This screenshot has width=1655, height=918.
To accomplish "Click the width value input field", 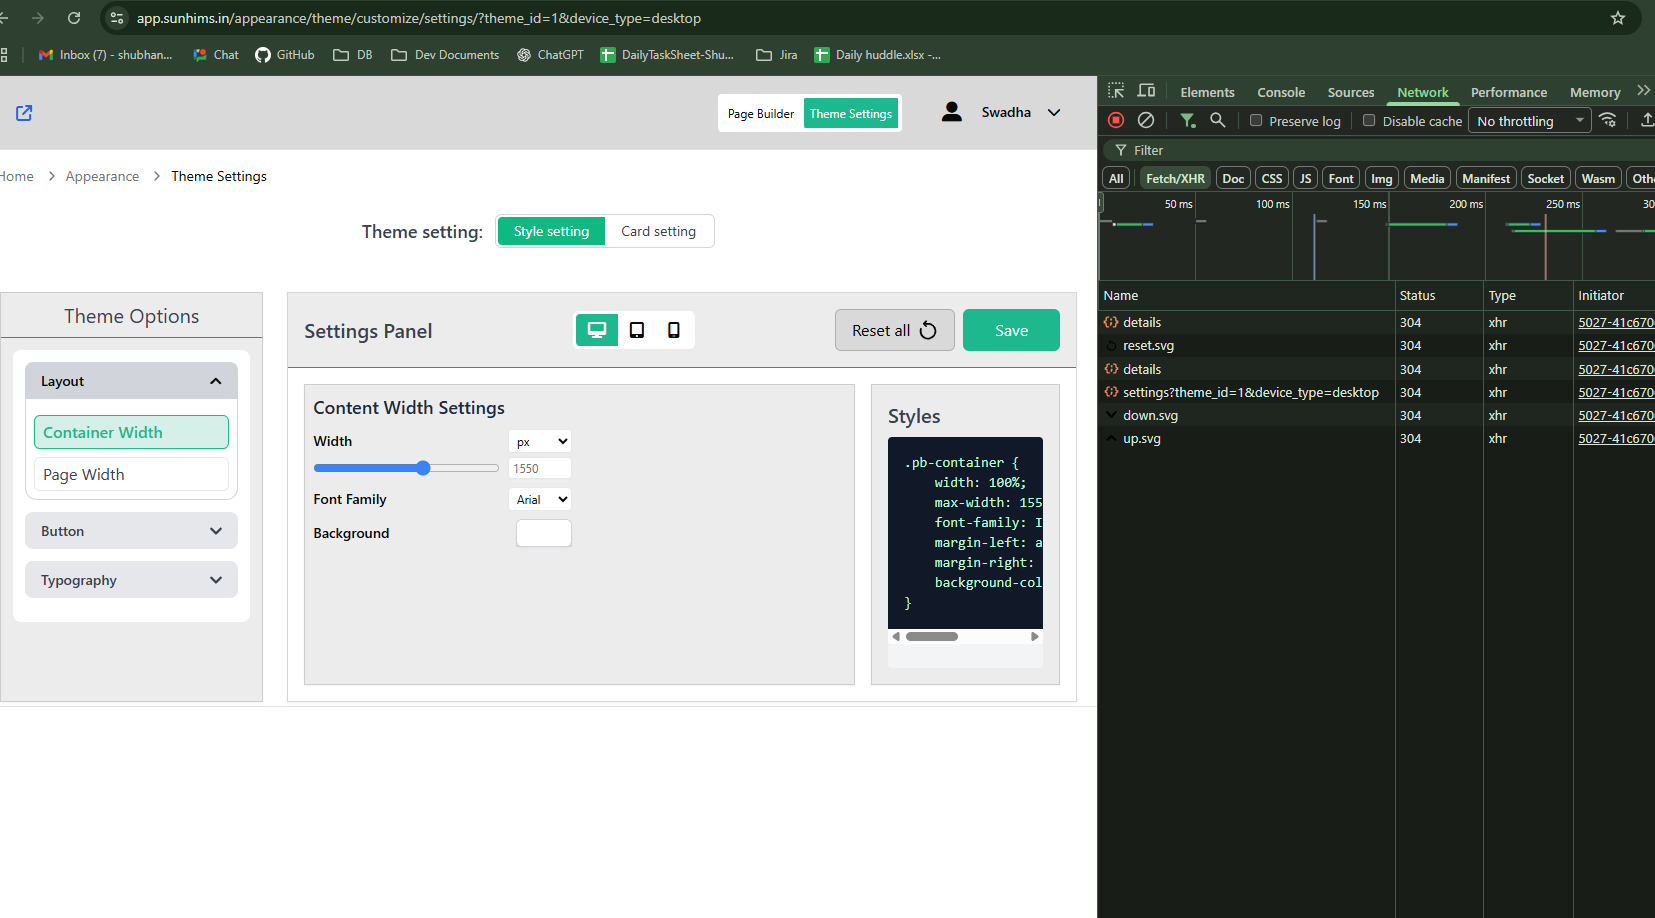I will (540, 468).
